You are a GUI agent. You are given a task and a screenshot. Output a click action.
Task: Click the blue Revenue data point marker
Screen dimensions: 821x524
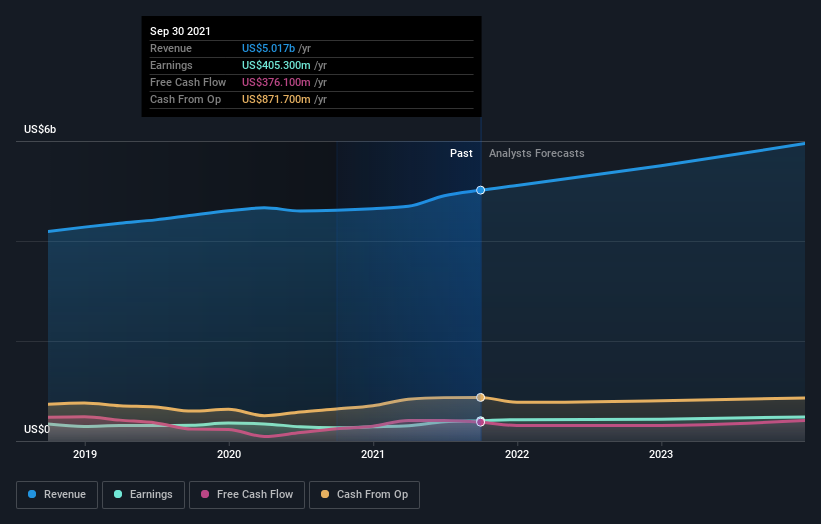[x=480, y=190]
